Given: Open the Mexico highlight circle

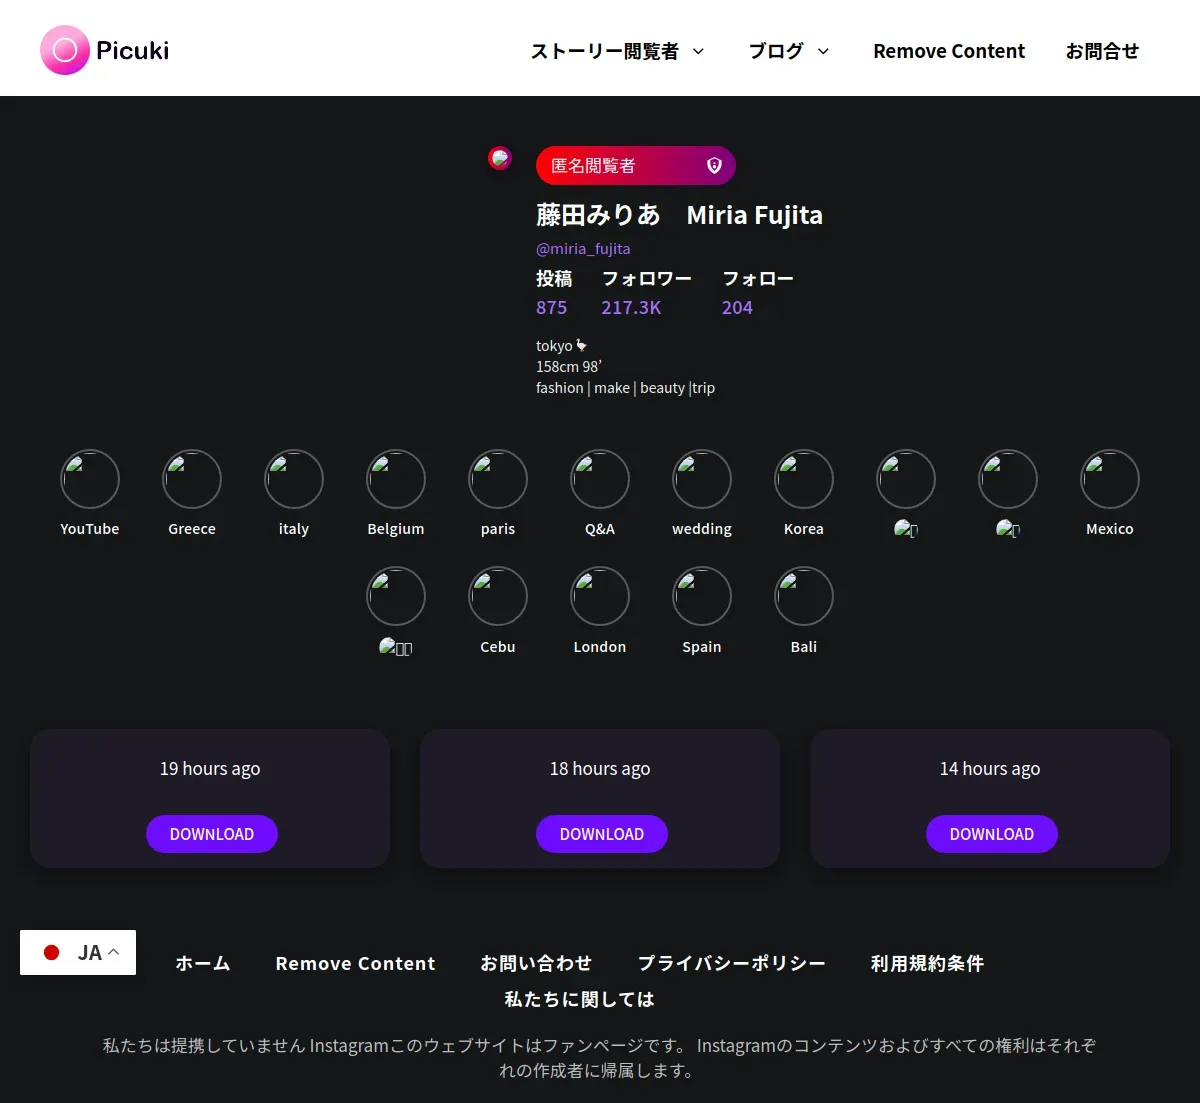Looking at the screenshot, I should coord(1110,479).
